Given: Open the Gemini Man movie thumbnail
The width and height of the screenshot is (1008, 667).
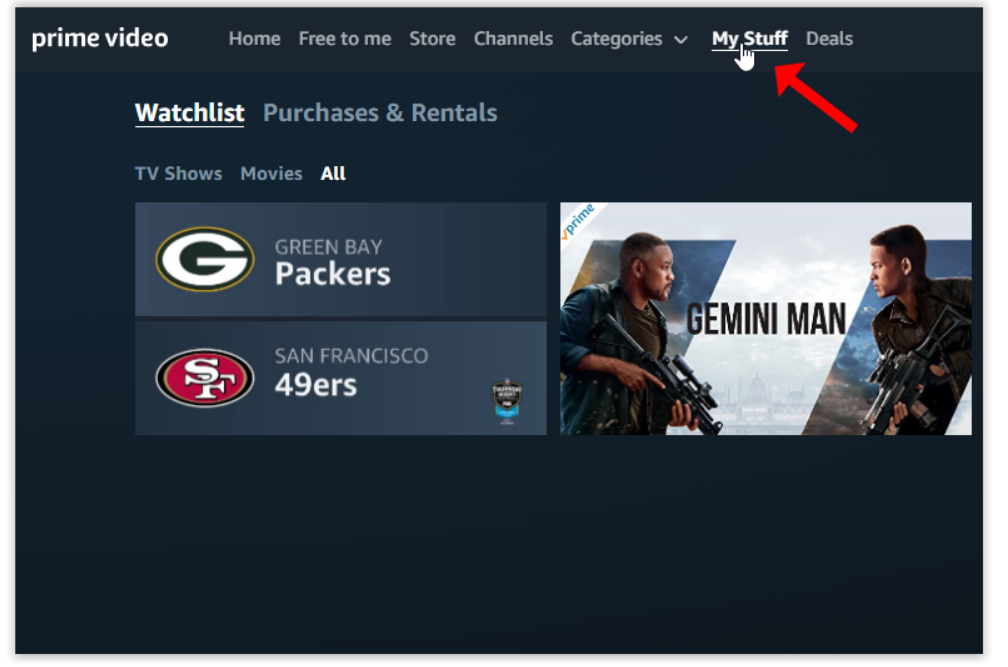Looking at the screenshot, I should click(766, 319).
